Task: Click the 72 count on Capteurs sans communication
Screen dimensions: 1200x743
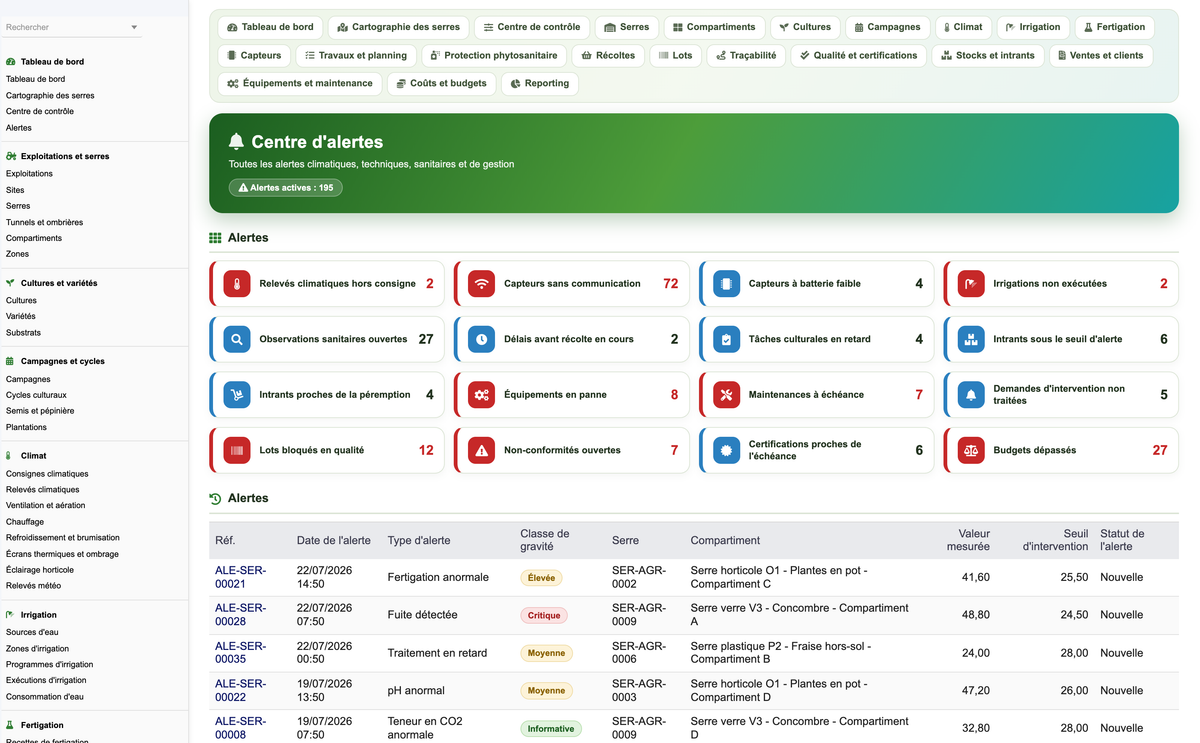Action: pyautogui.click(x=671, y=284)
